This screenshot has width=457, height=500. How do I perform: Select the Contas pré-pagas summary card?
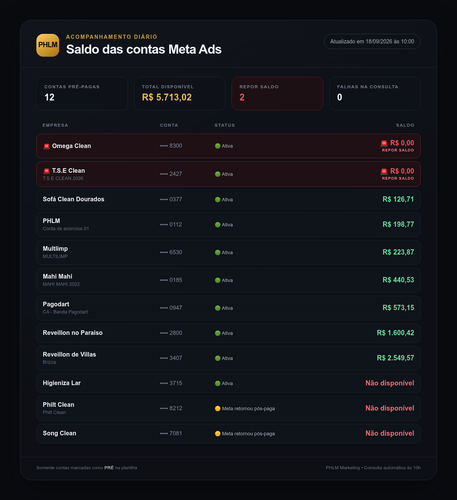pos(82,94)
